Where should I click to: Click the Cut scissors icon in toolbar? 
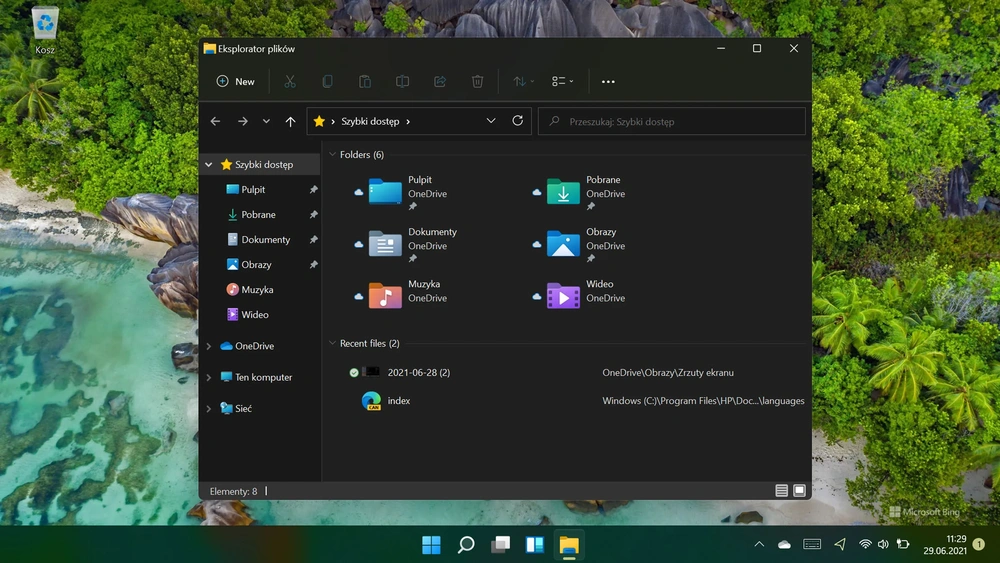[x=290, y=82]
